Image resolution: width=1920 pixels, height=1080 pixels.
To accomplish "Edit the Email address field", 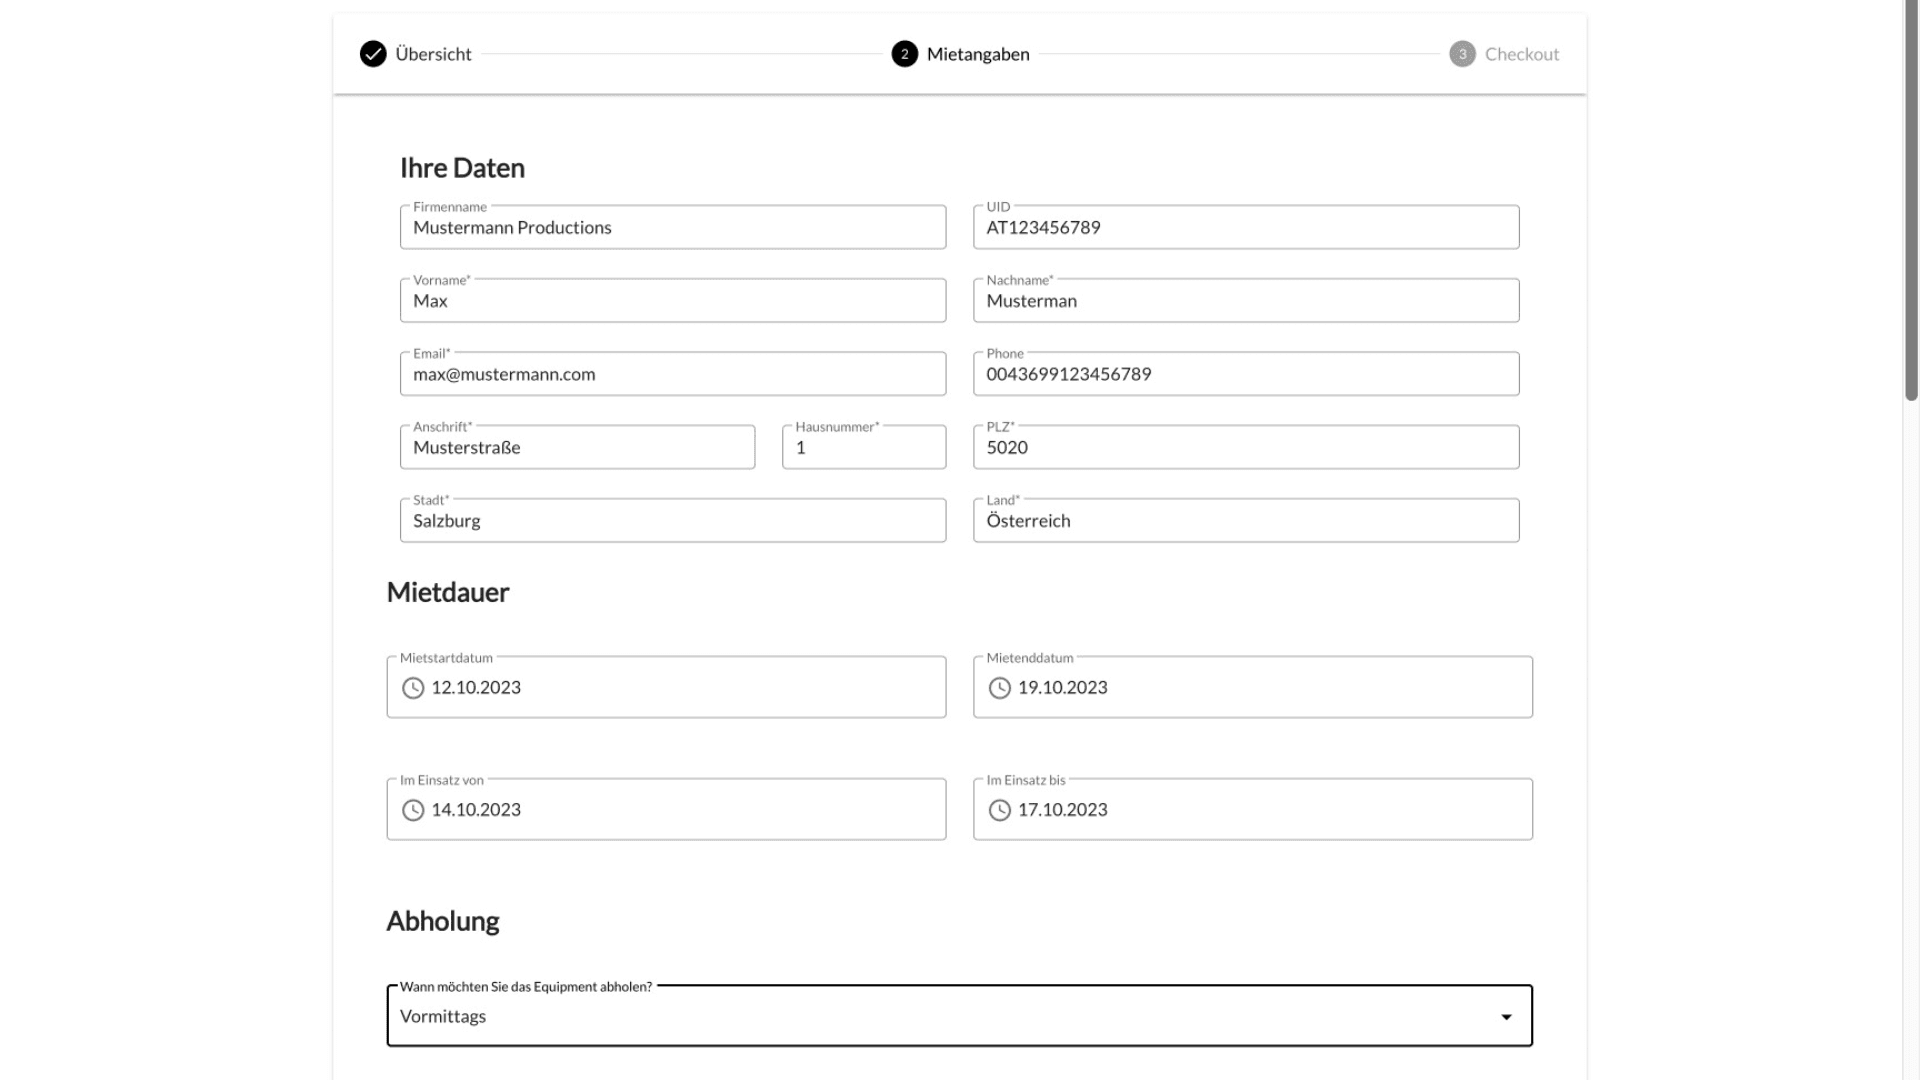I will (x=672, y=374).
